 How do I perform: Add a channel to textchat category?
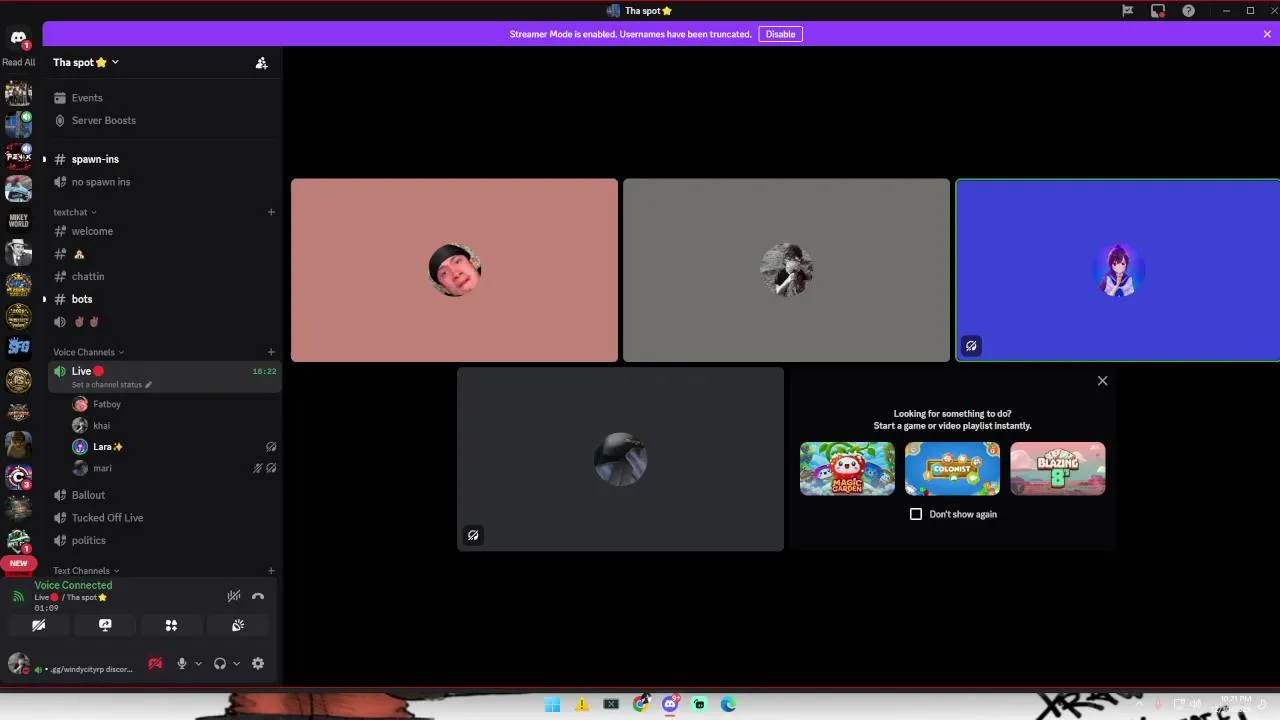click(x=271, y=212)
